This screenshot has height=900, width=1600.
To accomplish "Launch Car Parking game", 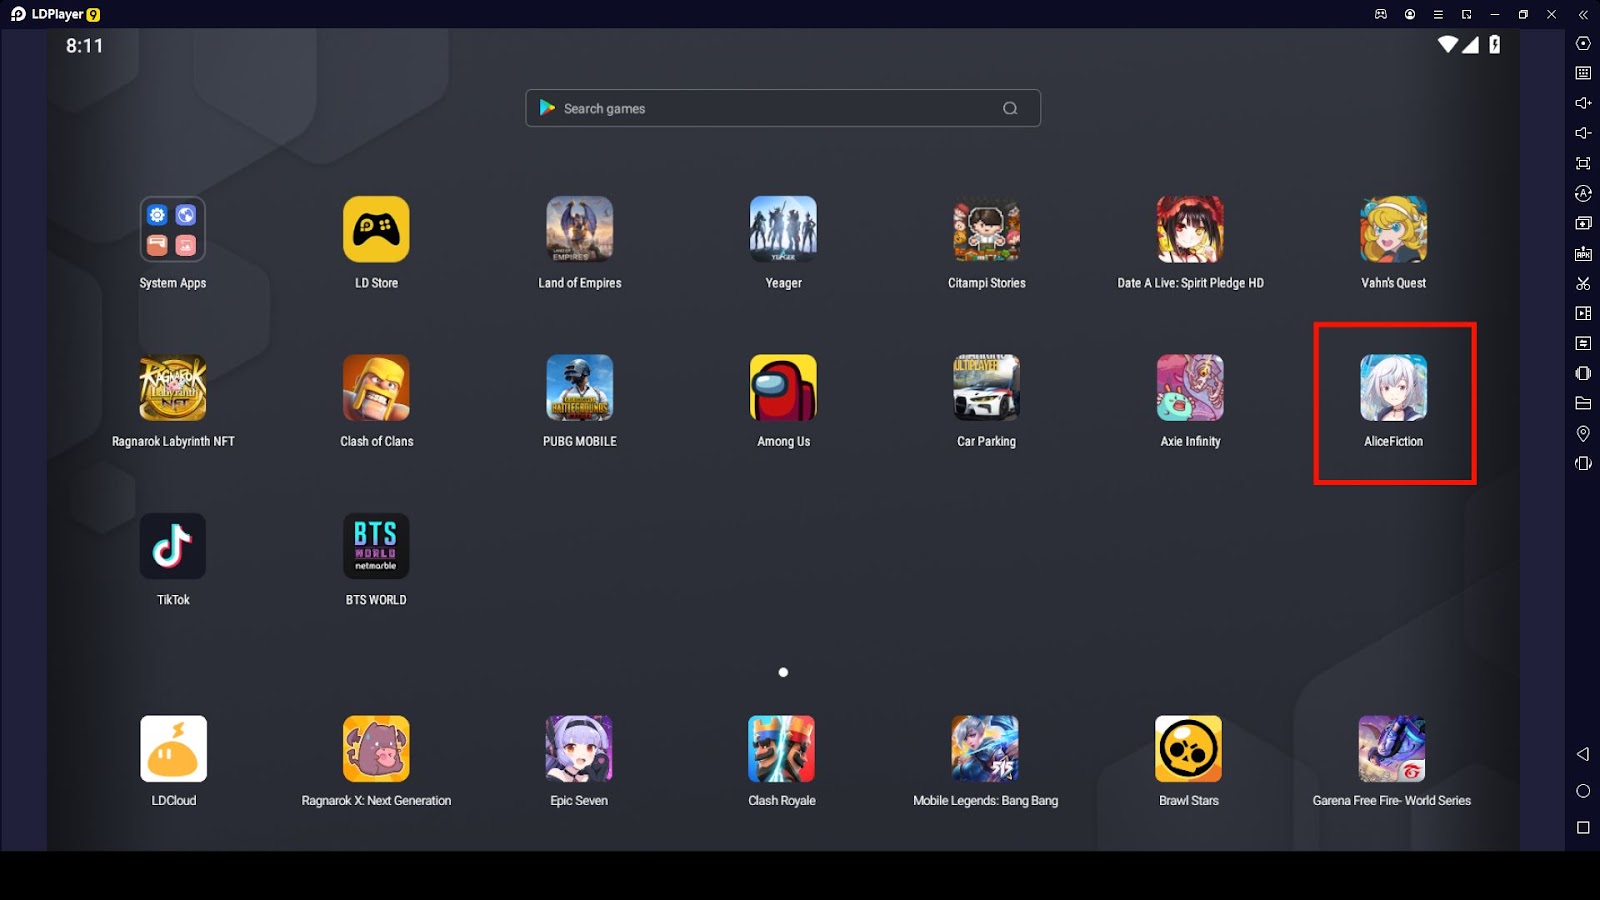I will pos(987,388).
